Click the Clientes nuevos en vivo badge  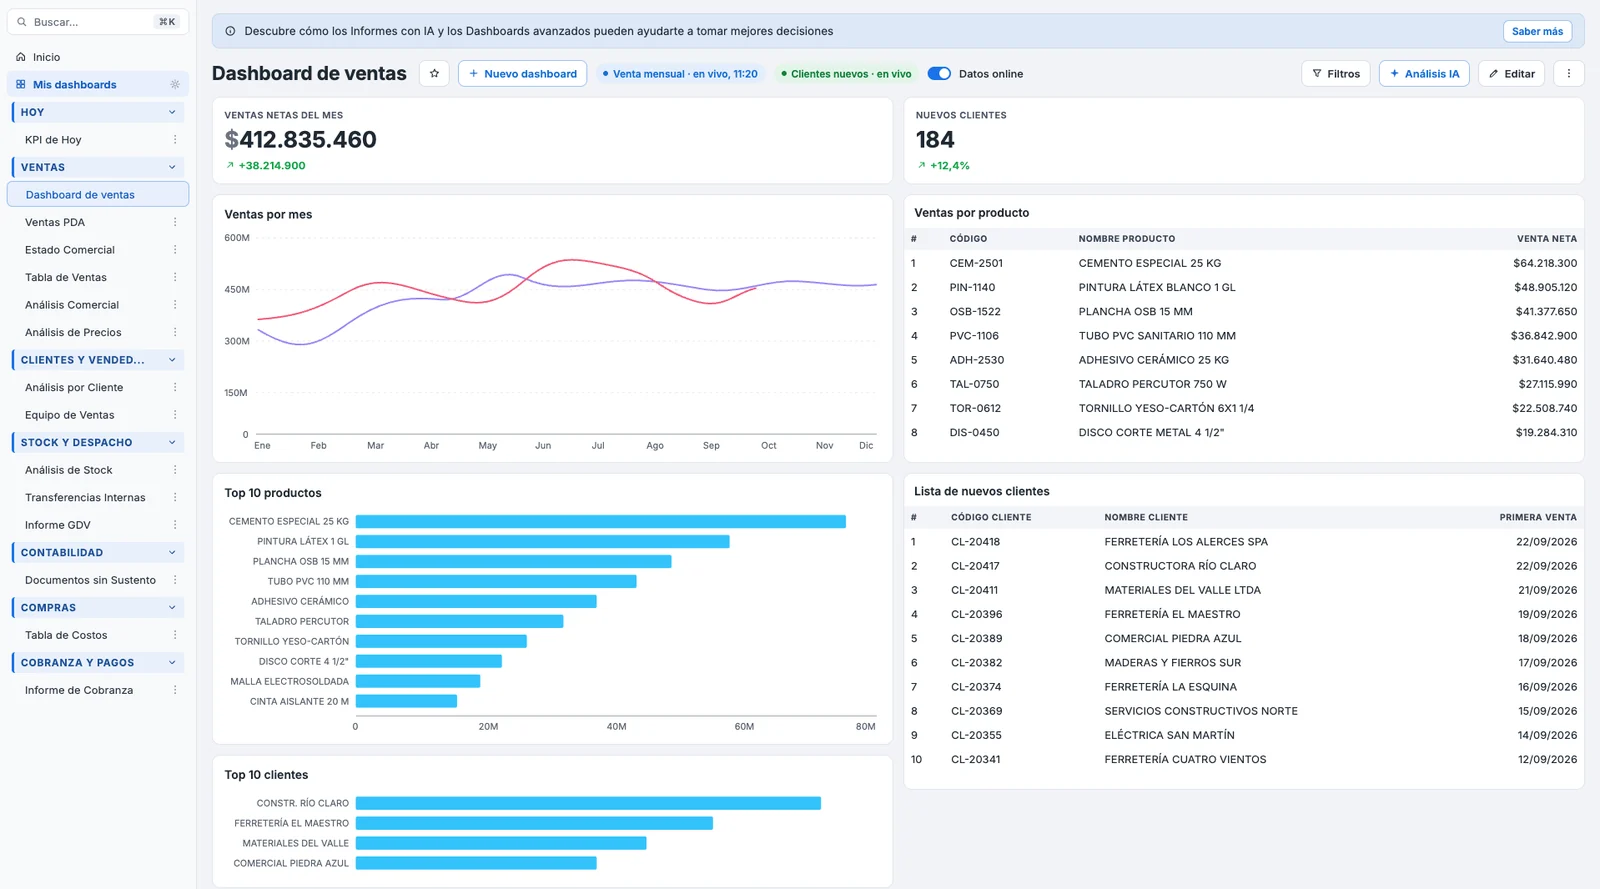[x=846, y=73]
